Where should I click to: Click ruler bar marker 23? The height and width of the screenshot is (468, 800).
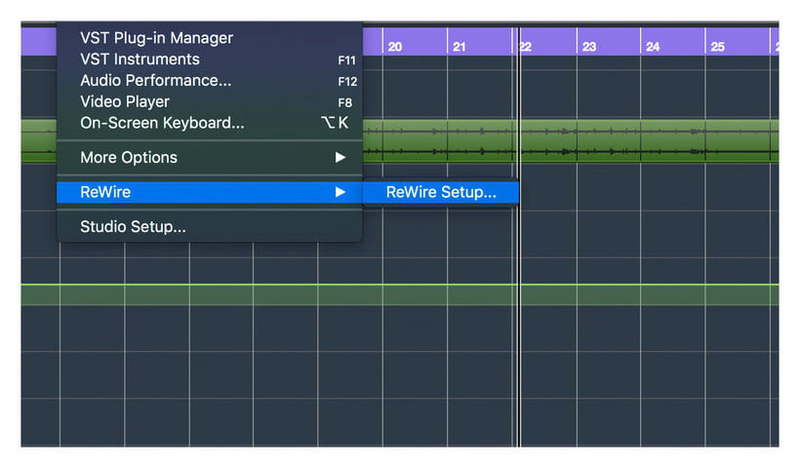click(589, 47)
